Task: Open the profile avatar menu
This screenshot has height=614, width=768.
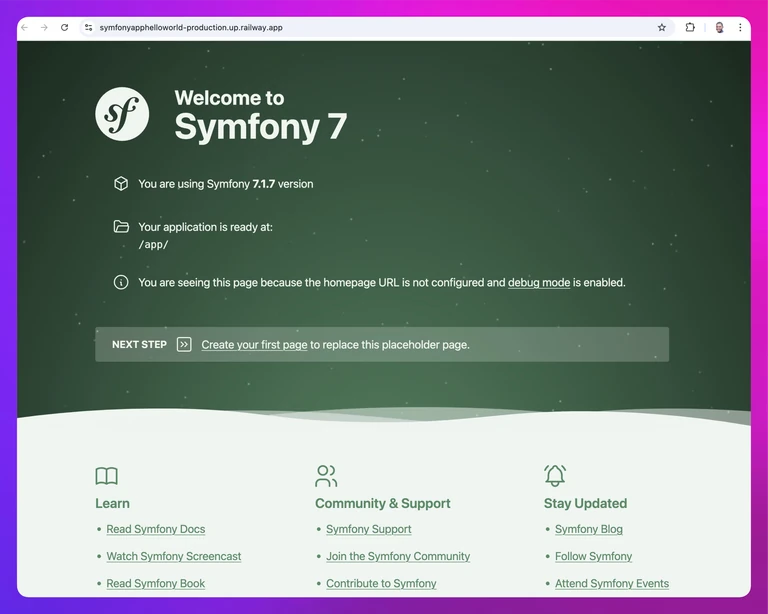Action: [x=720, y=27]
